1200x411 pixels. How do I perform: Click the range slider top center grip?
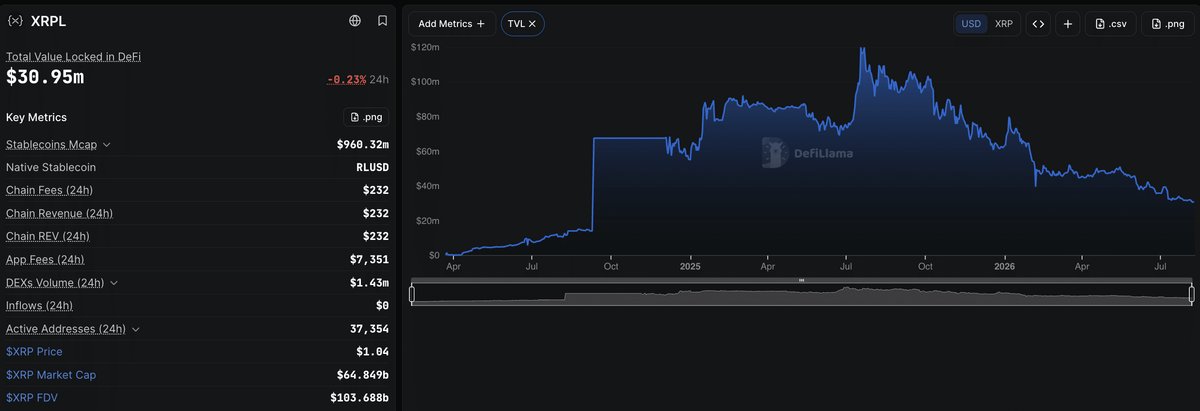(801, 280)
